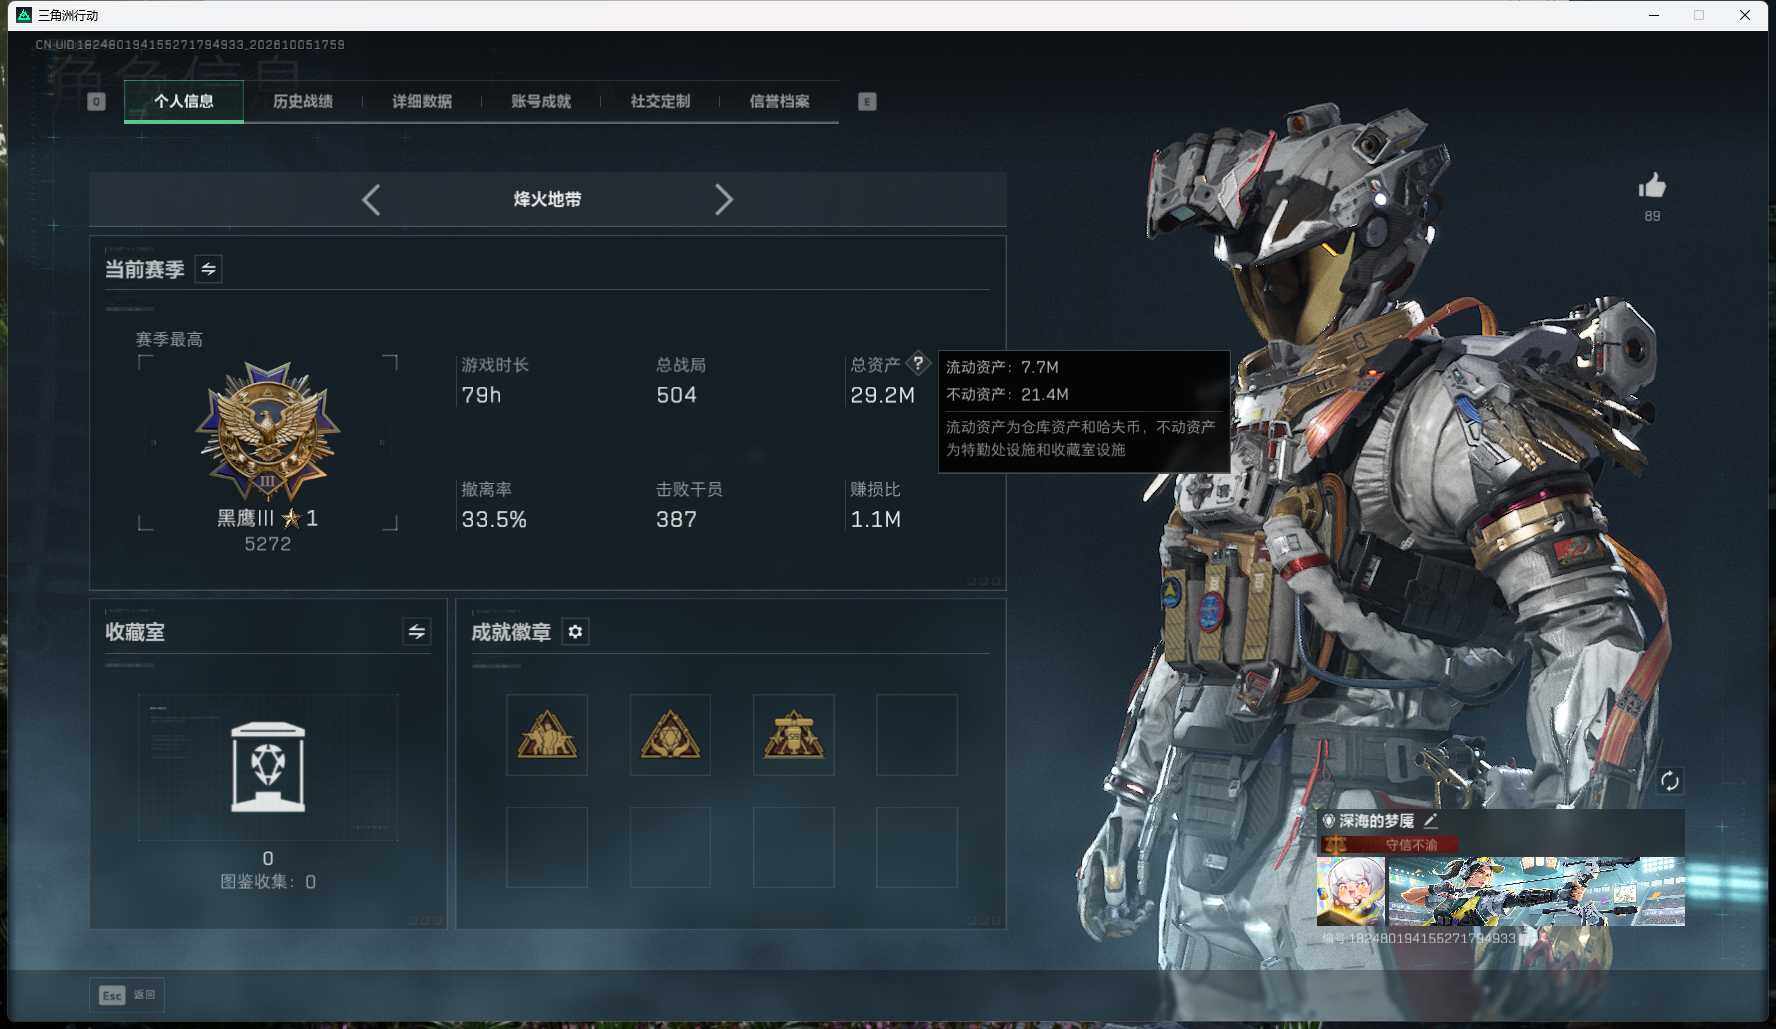Click the question mark next to 总资产
The image size is (1776, 1029).
[x=918, y=364]
